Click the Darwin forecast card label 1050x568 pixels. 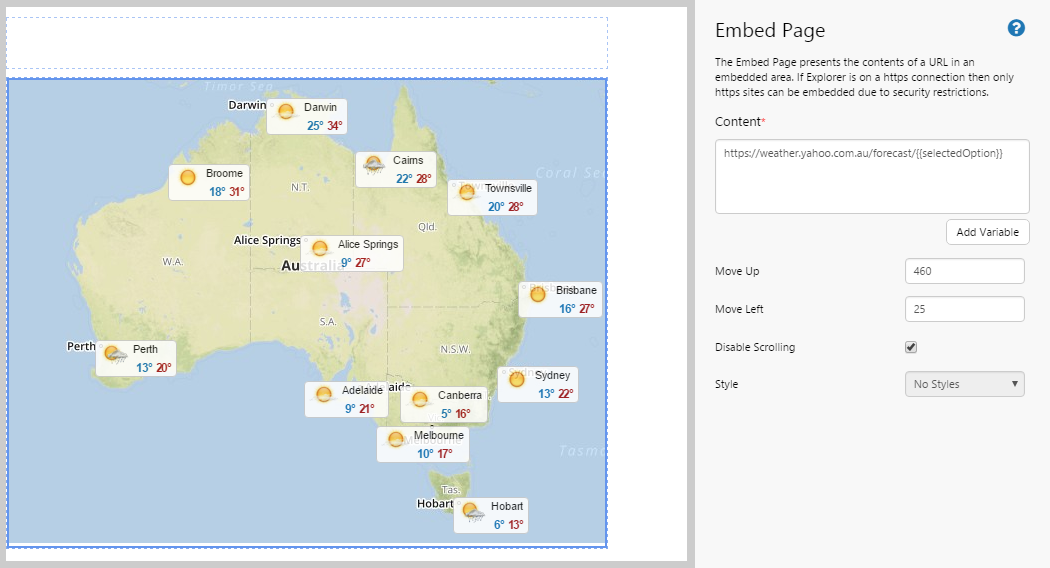(320, 107)
